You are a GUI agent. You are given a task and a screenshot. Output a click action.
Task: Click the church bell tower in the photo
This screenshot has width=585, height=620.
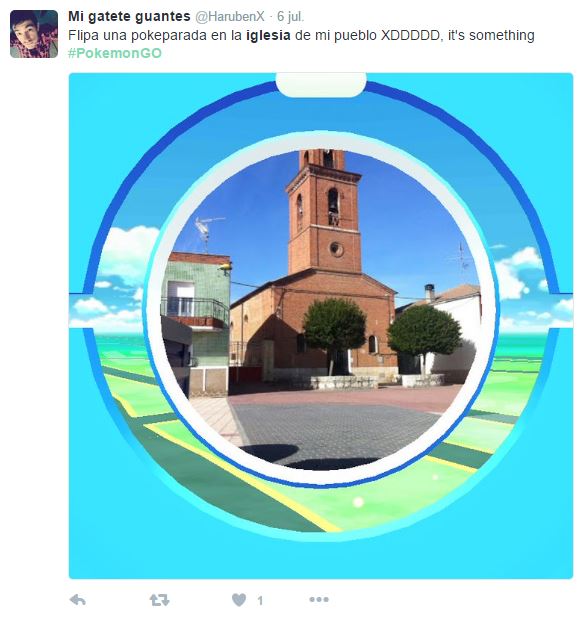[324, 212]
